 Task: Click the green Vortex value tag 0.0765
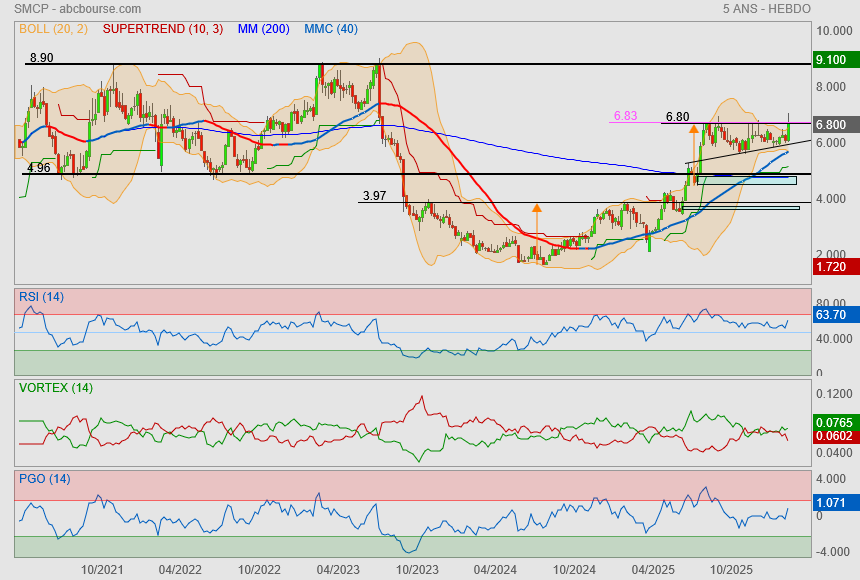click(834, 423)
